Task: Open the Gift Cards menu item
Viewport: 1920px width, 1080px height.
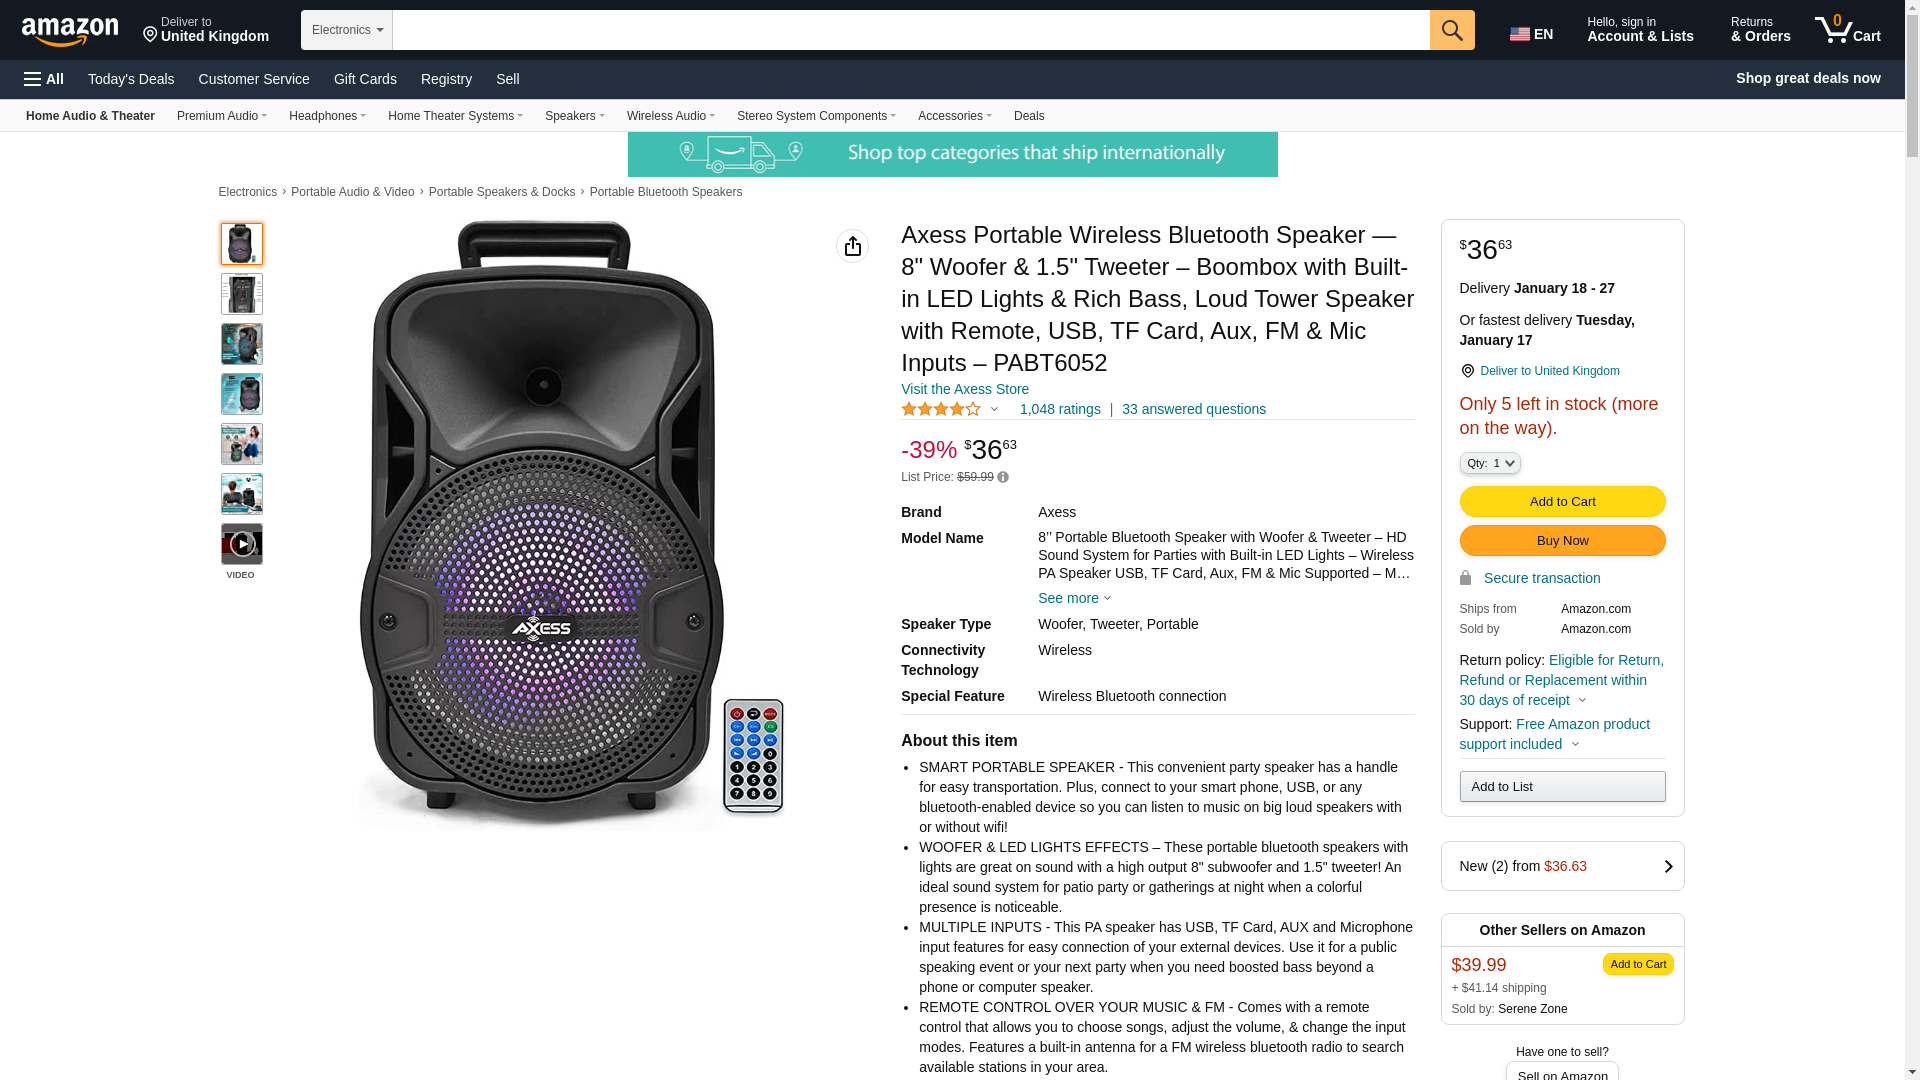Action: 365,79
